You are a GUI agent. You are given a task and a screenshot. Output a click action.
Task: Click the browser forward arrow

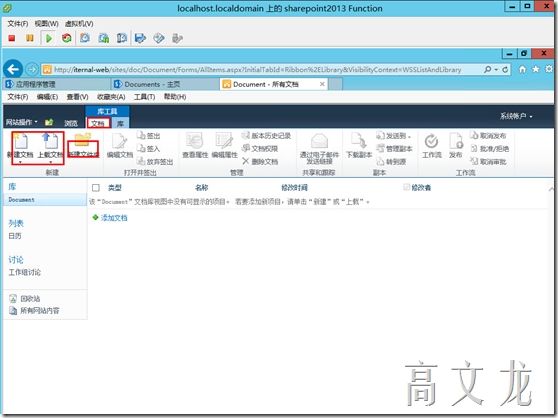32,69
